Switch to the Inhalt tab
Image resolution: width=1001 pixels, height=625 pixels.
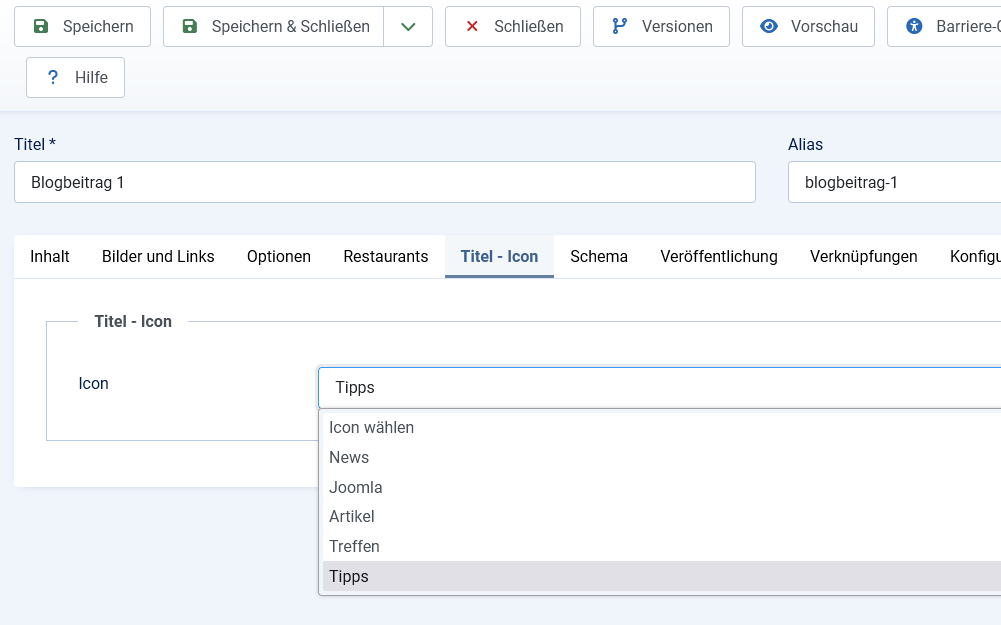point(50,256)
